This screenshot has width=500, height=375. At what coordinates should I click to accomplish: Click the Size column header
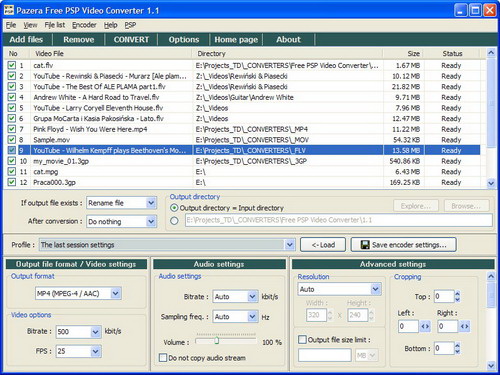(x=403, y=53)
